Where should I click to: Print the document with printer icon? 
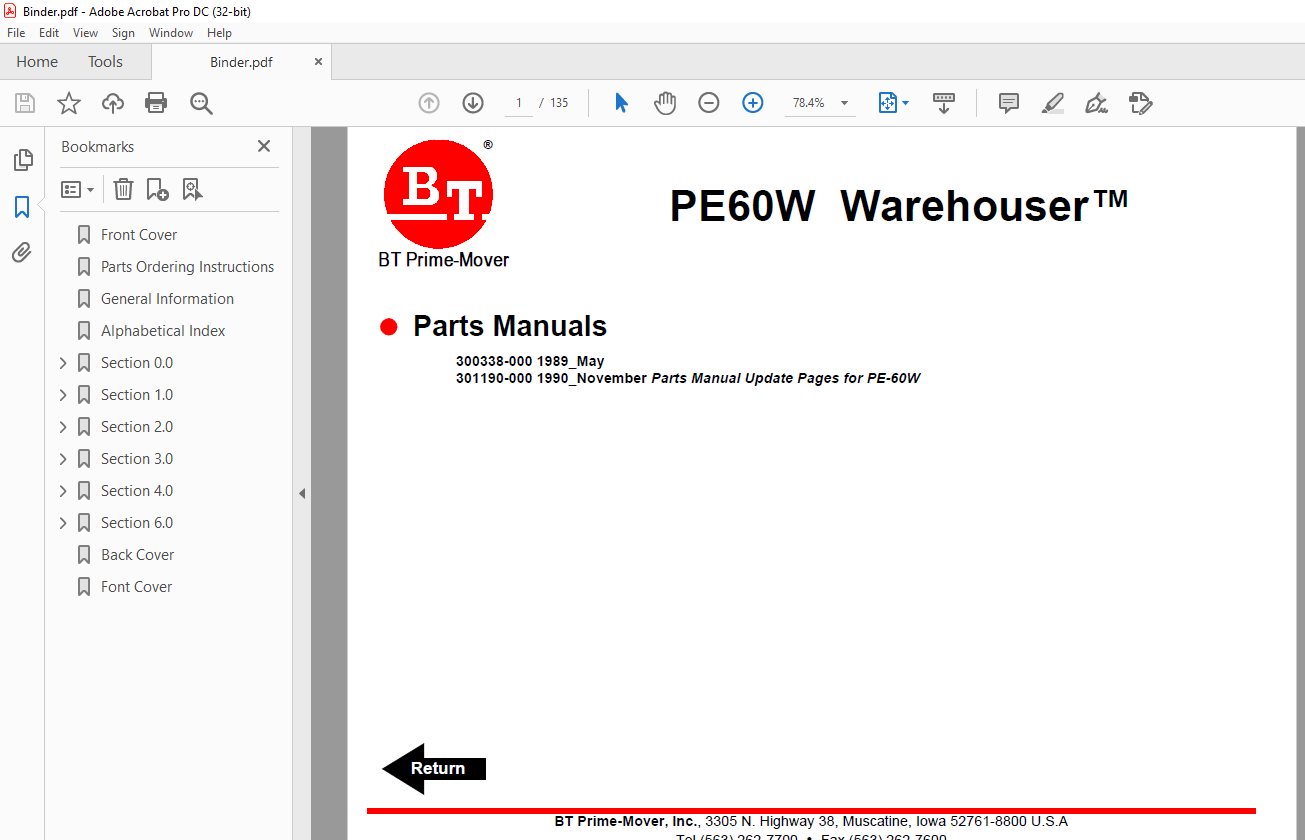click(156, 103)
